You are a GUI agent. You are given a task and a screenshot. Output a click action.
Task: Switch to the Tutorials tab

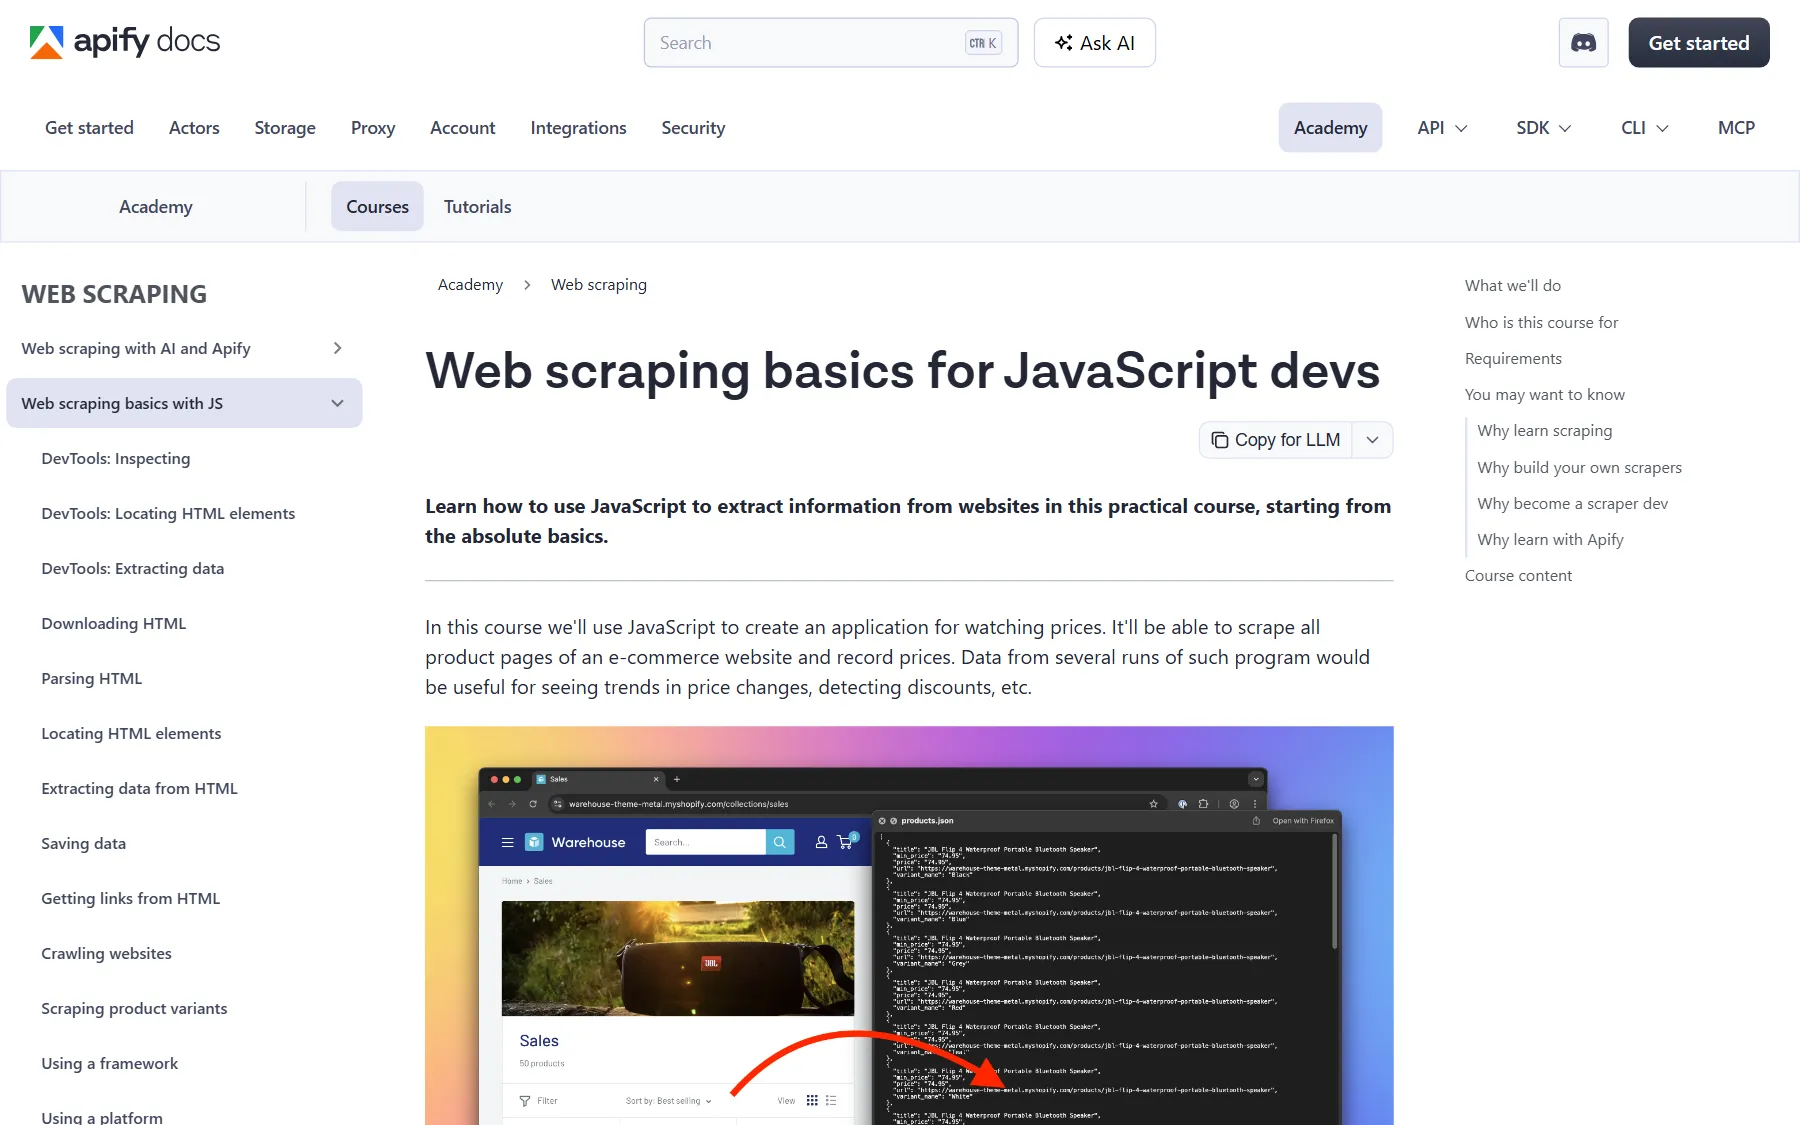477,207
